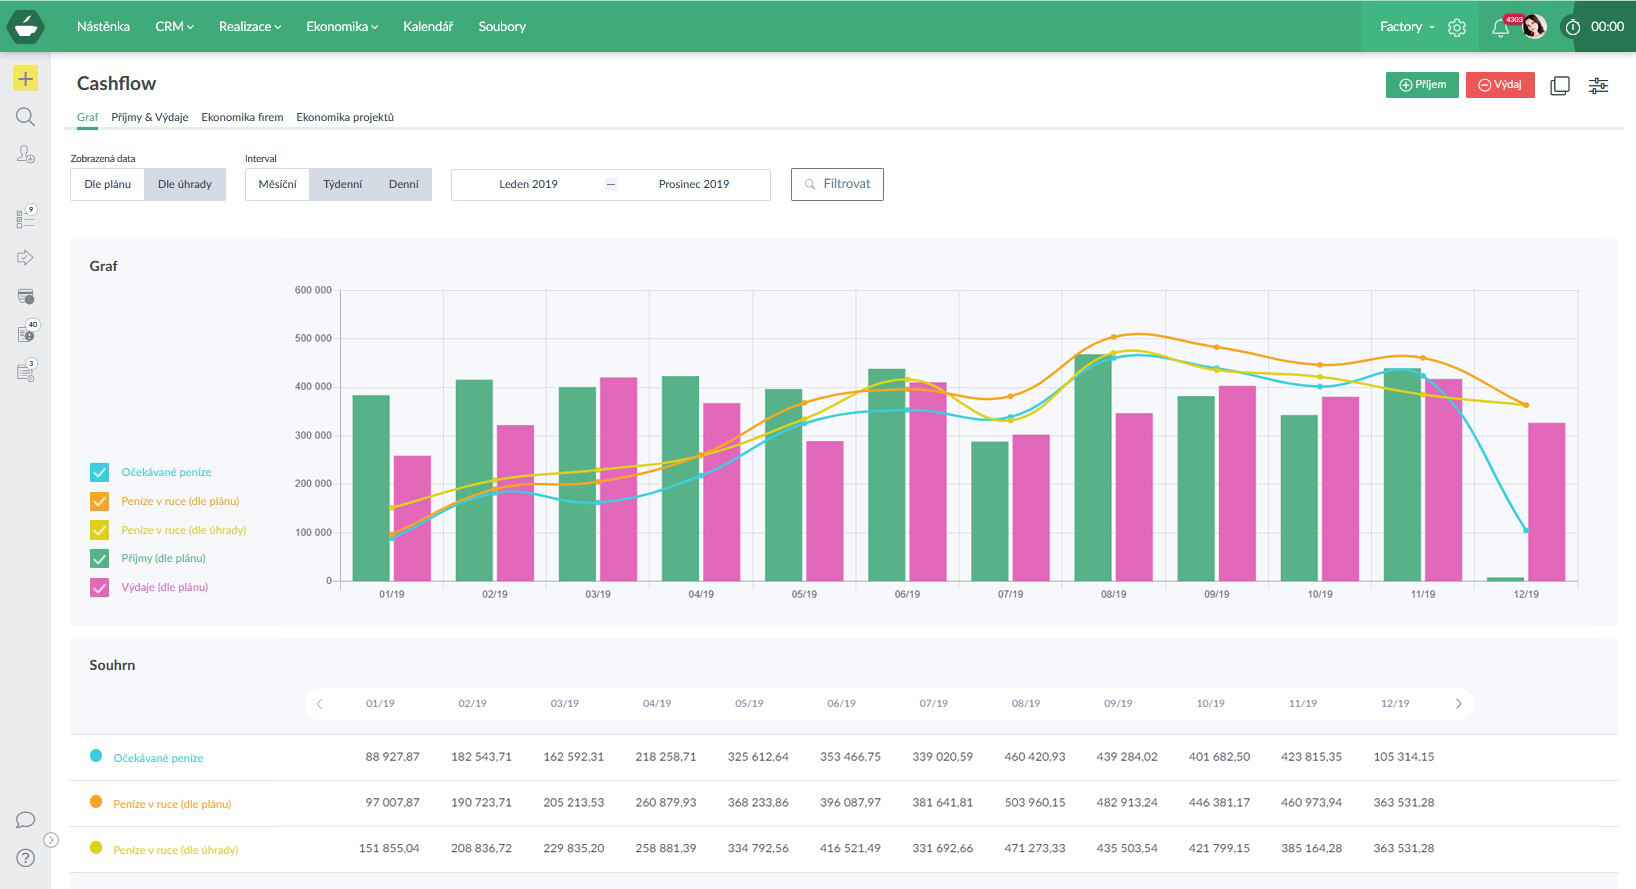Viewport: 1636px width, 889px height.
Task: Open the Ekonomika projektů tab
Action: tap(345, 117)
